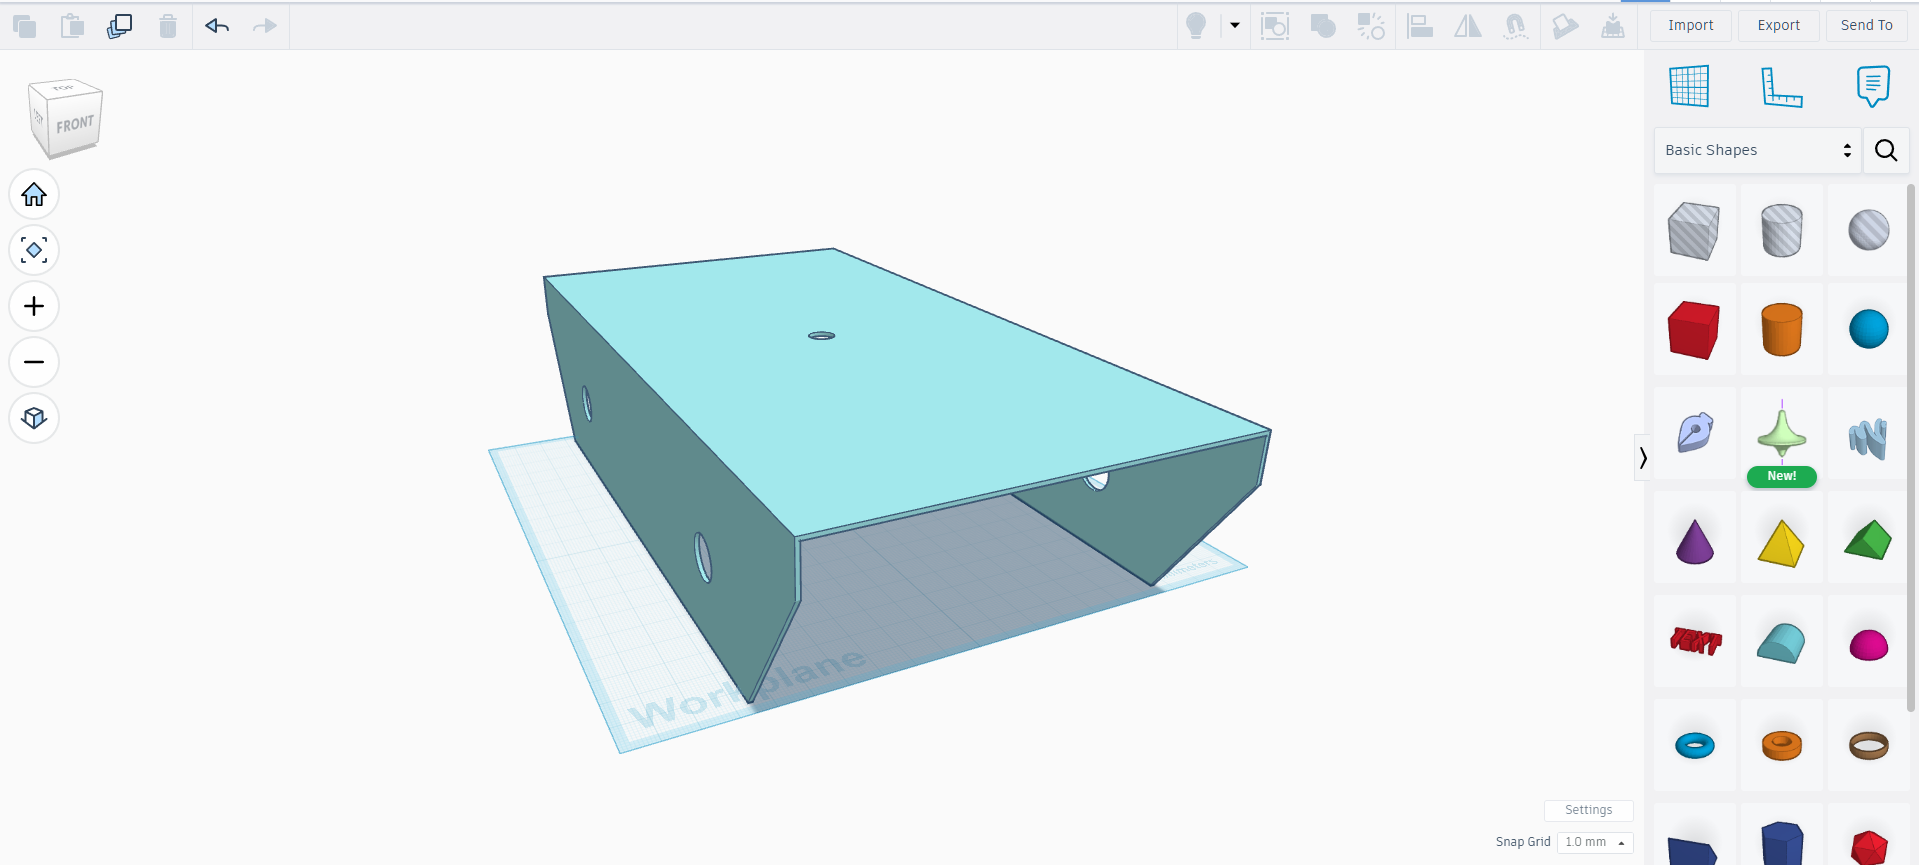This screenshot has height=865, width=1919.
Task: Select the yellow Pyramid shape
Action: click(x=1781, y=543)
